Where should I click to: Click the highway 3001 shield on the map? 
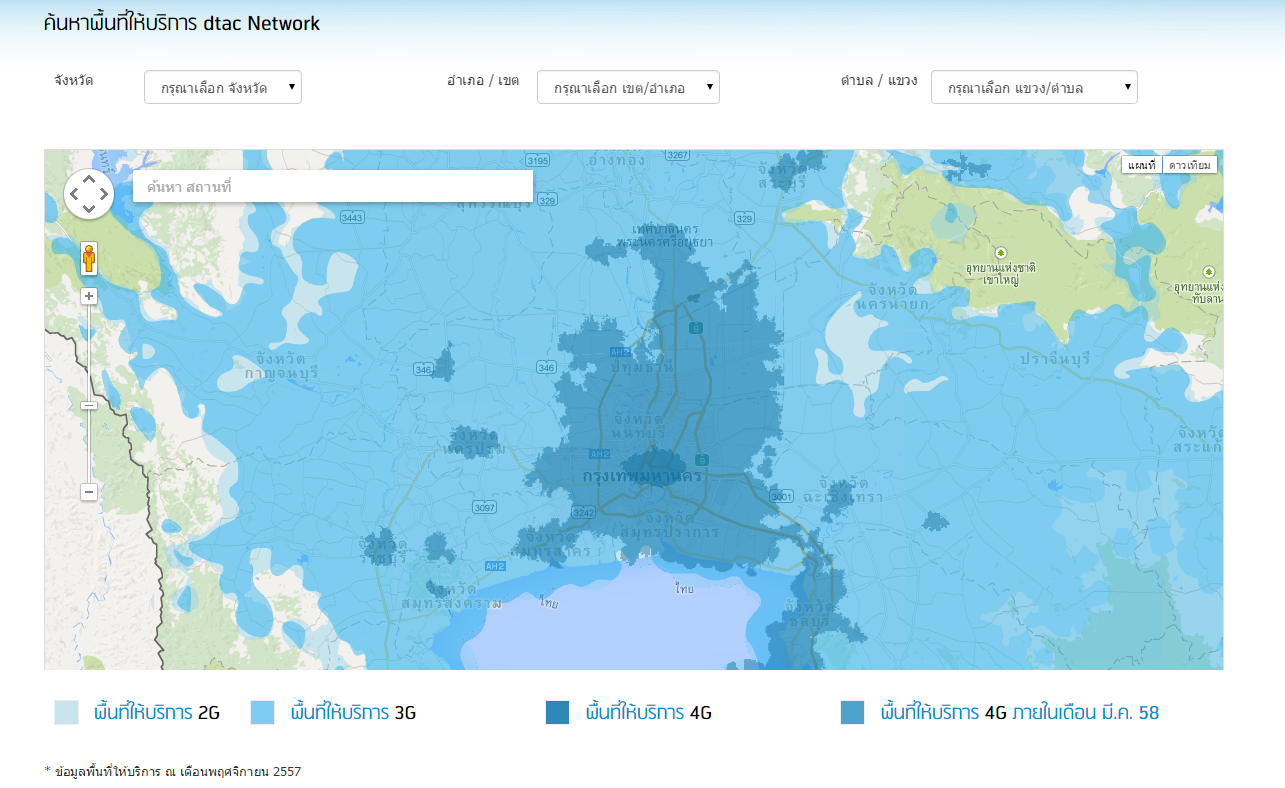pyautogui.click(x=782, y=496)
